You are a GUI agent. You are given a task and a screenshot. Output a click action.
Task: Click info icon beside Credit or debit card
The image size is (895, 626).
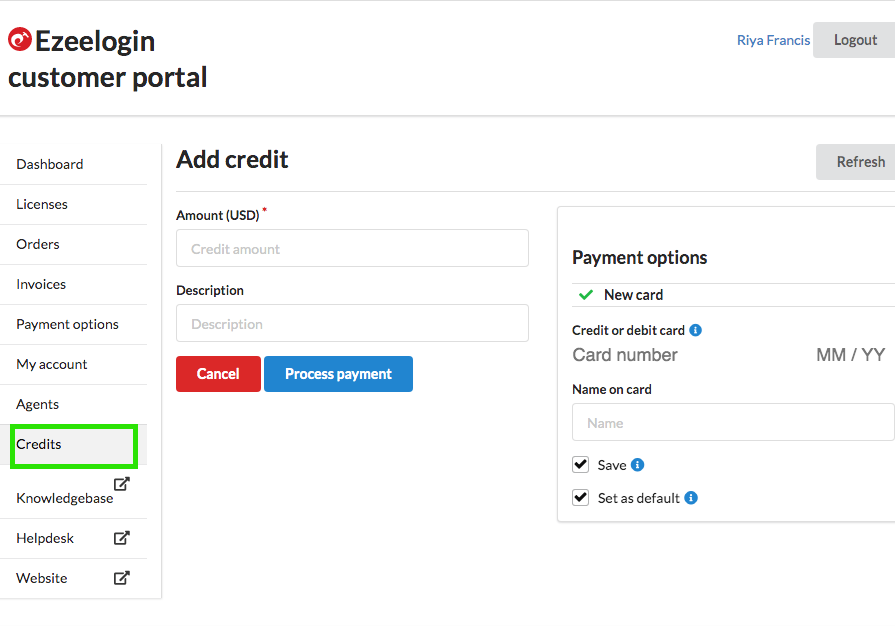click(695, 330)
